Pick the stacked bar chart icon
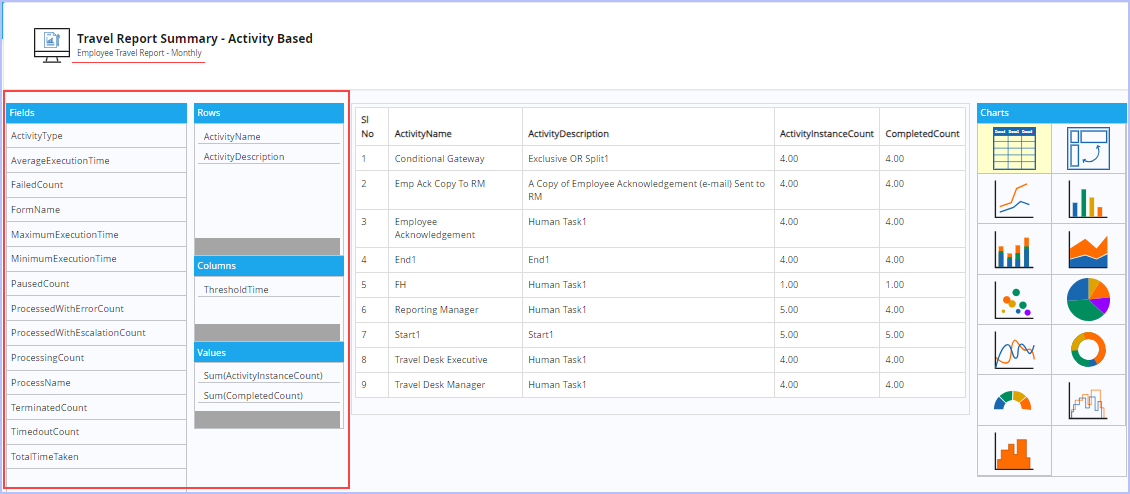The width and height of the screenshot is (1130, 494). 1014,249
